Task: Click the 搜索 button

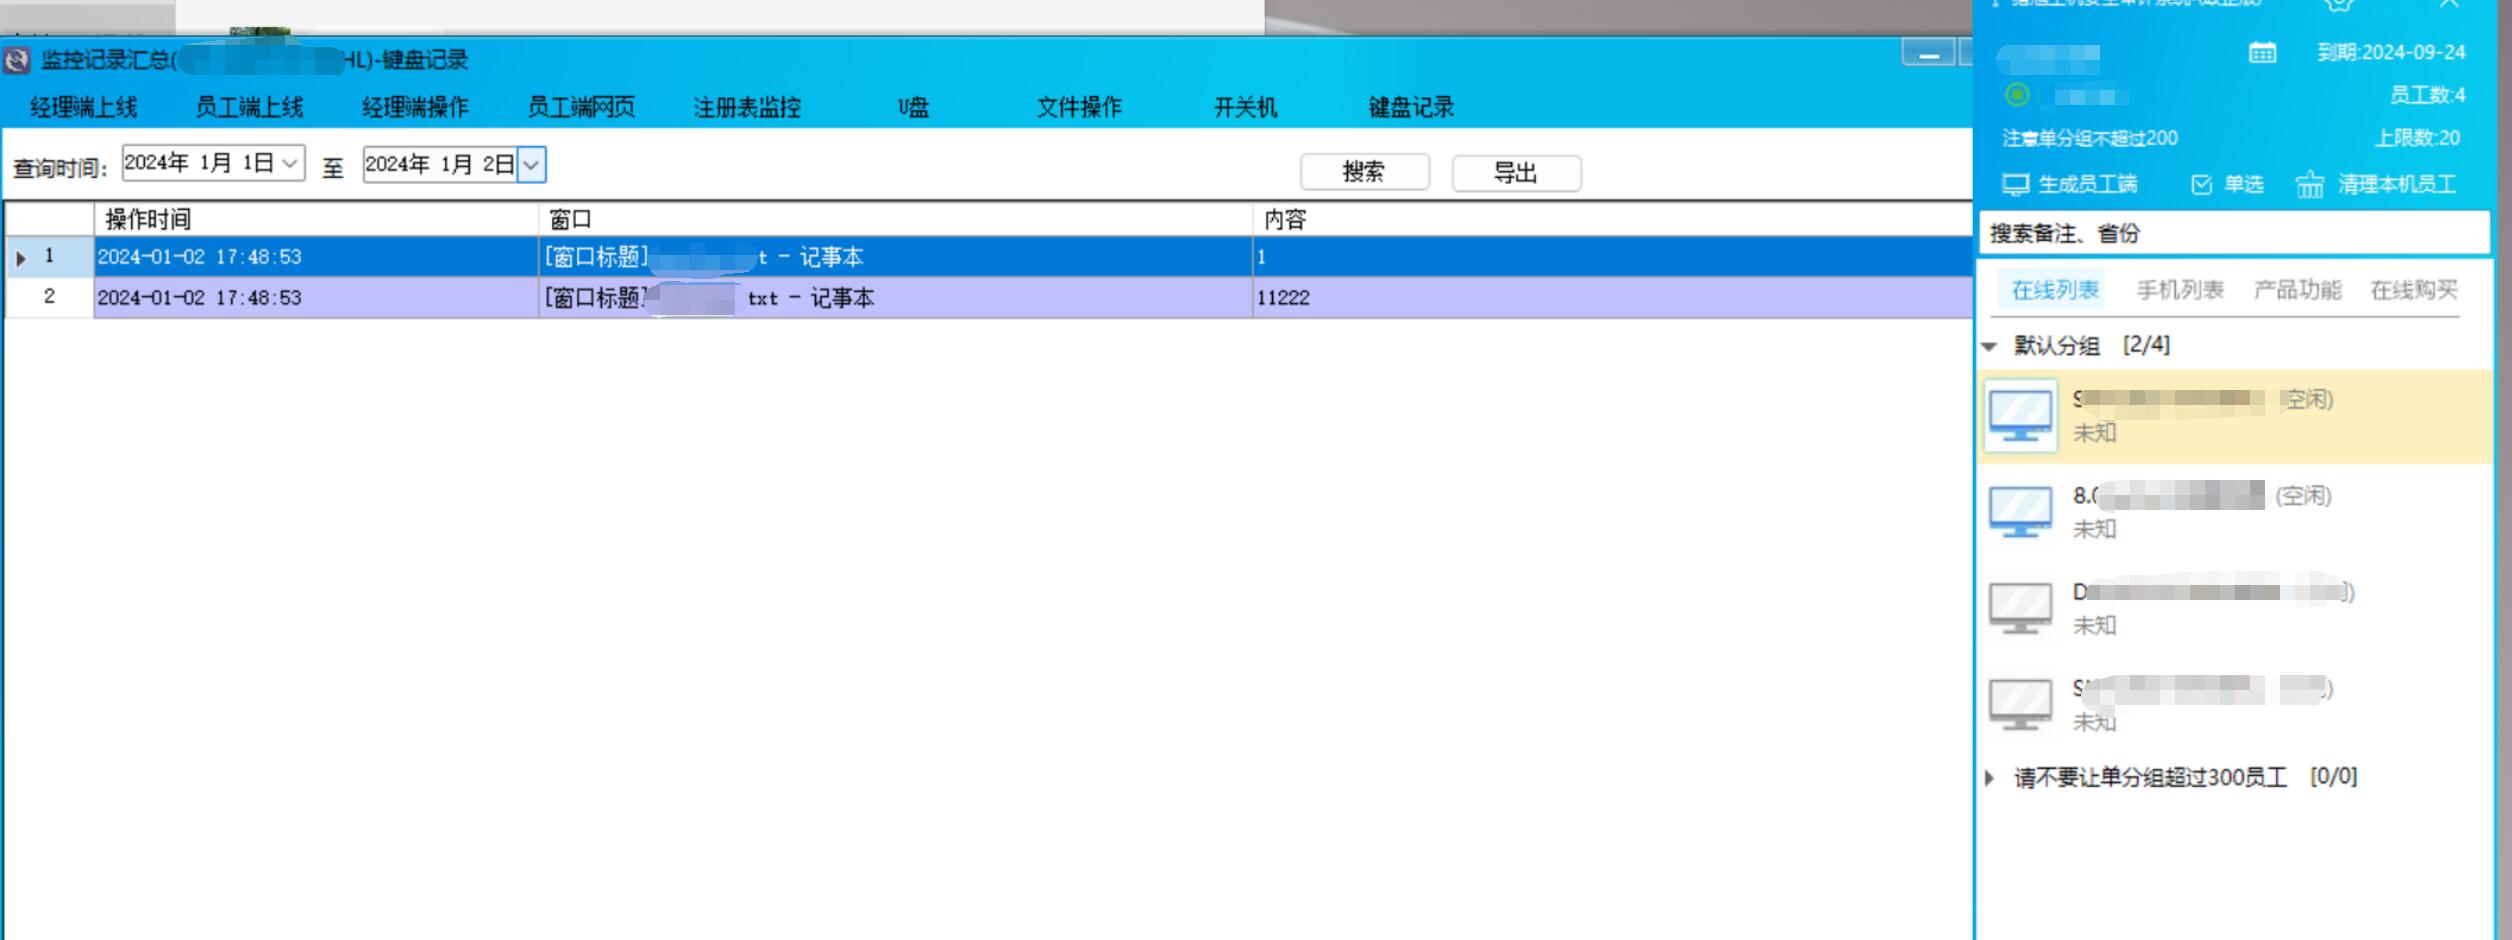Action: pos(1364,172)
